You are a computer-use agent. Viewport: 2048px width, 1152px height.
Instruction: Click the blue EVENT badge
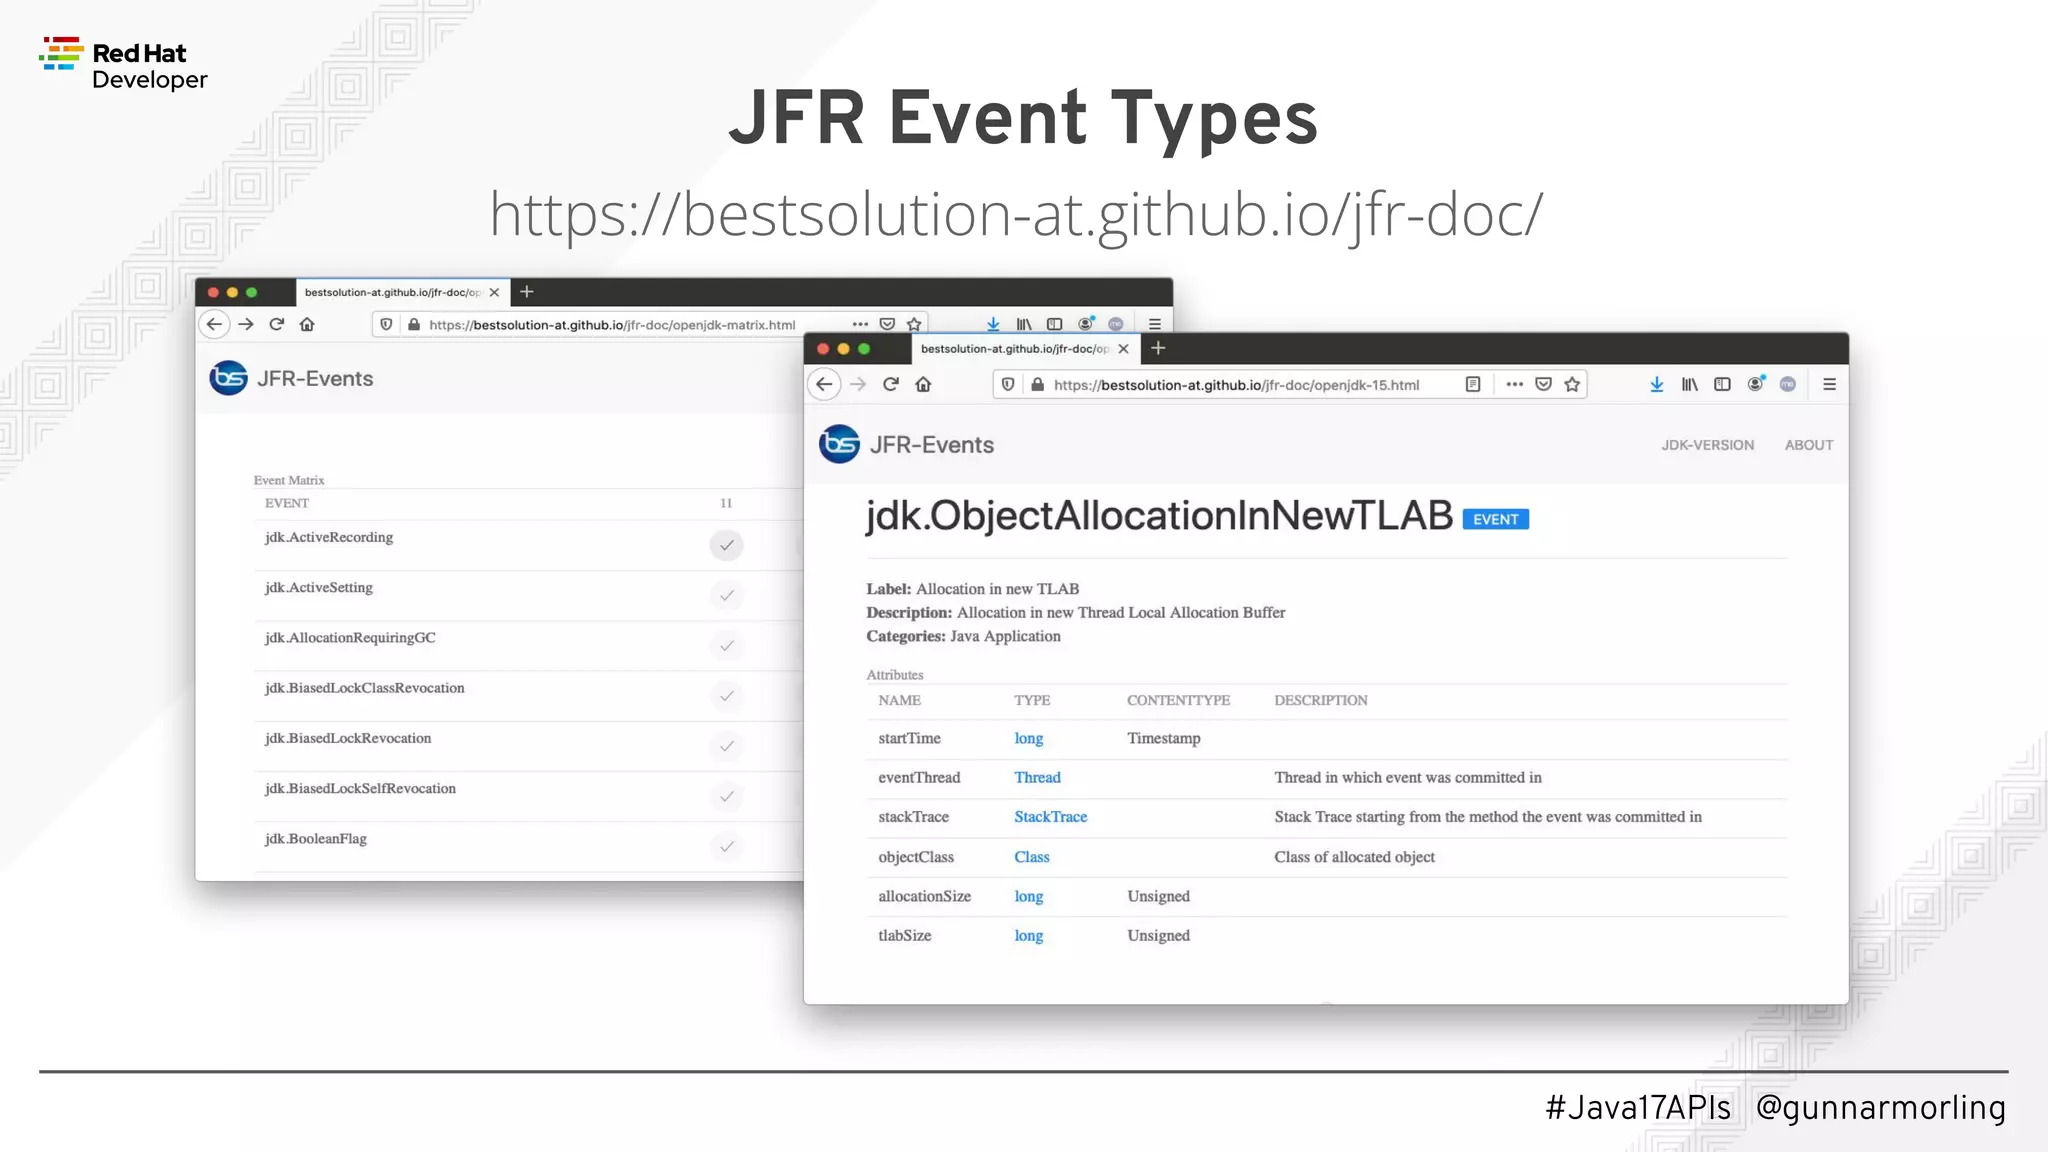(1495, 519)
